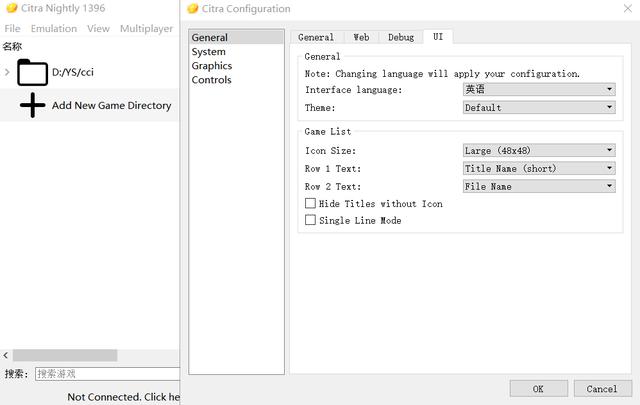The image size is (640, 405).
Task: Switch to the Debug tab
Action: [x=401, y=37]
